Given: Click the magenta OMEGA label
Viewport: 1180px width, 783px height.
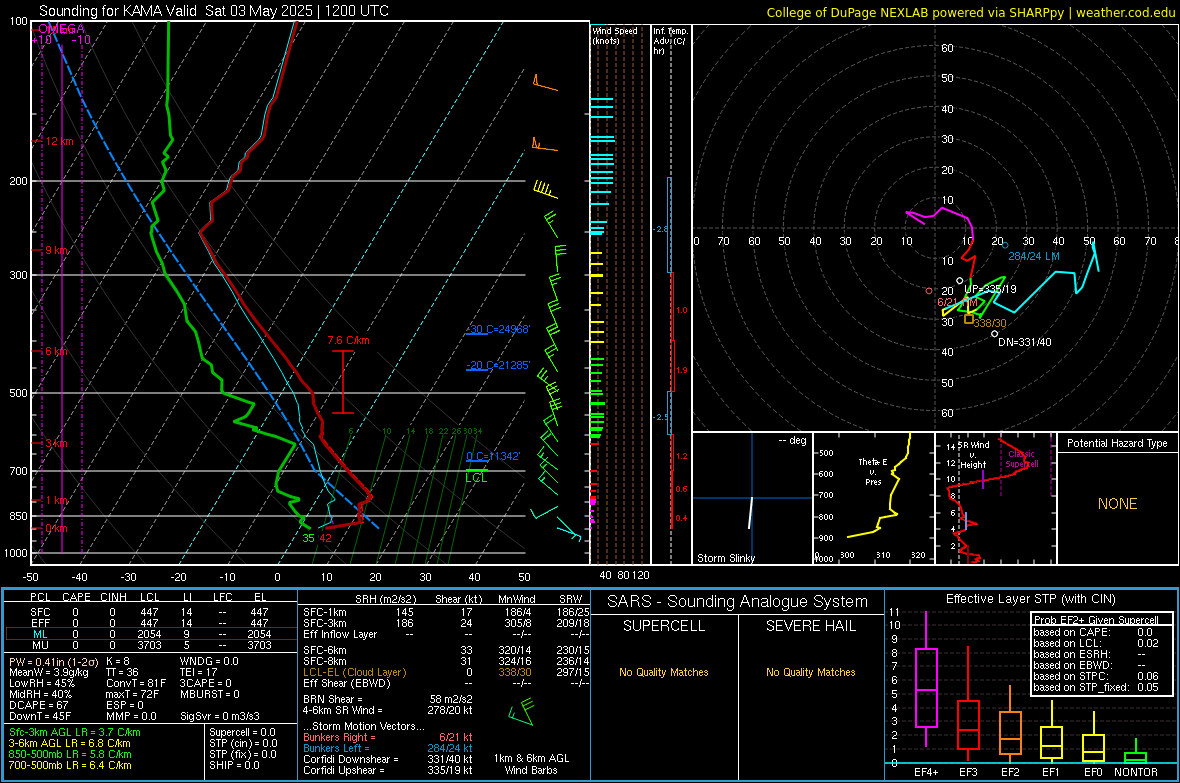Looking at the screenshot, I should (61, 29).
